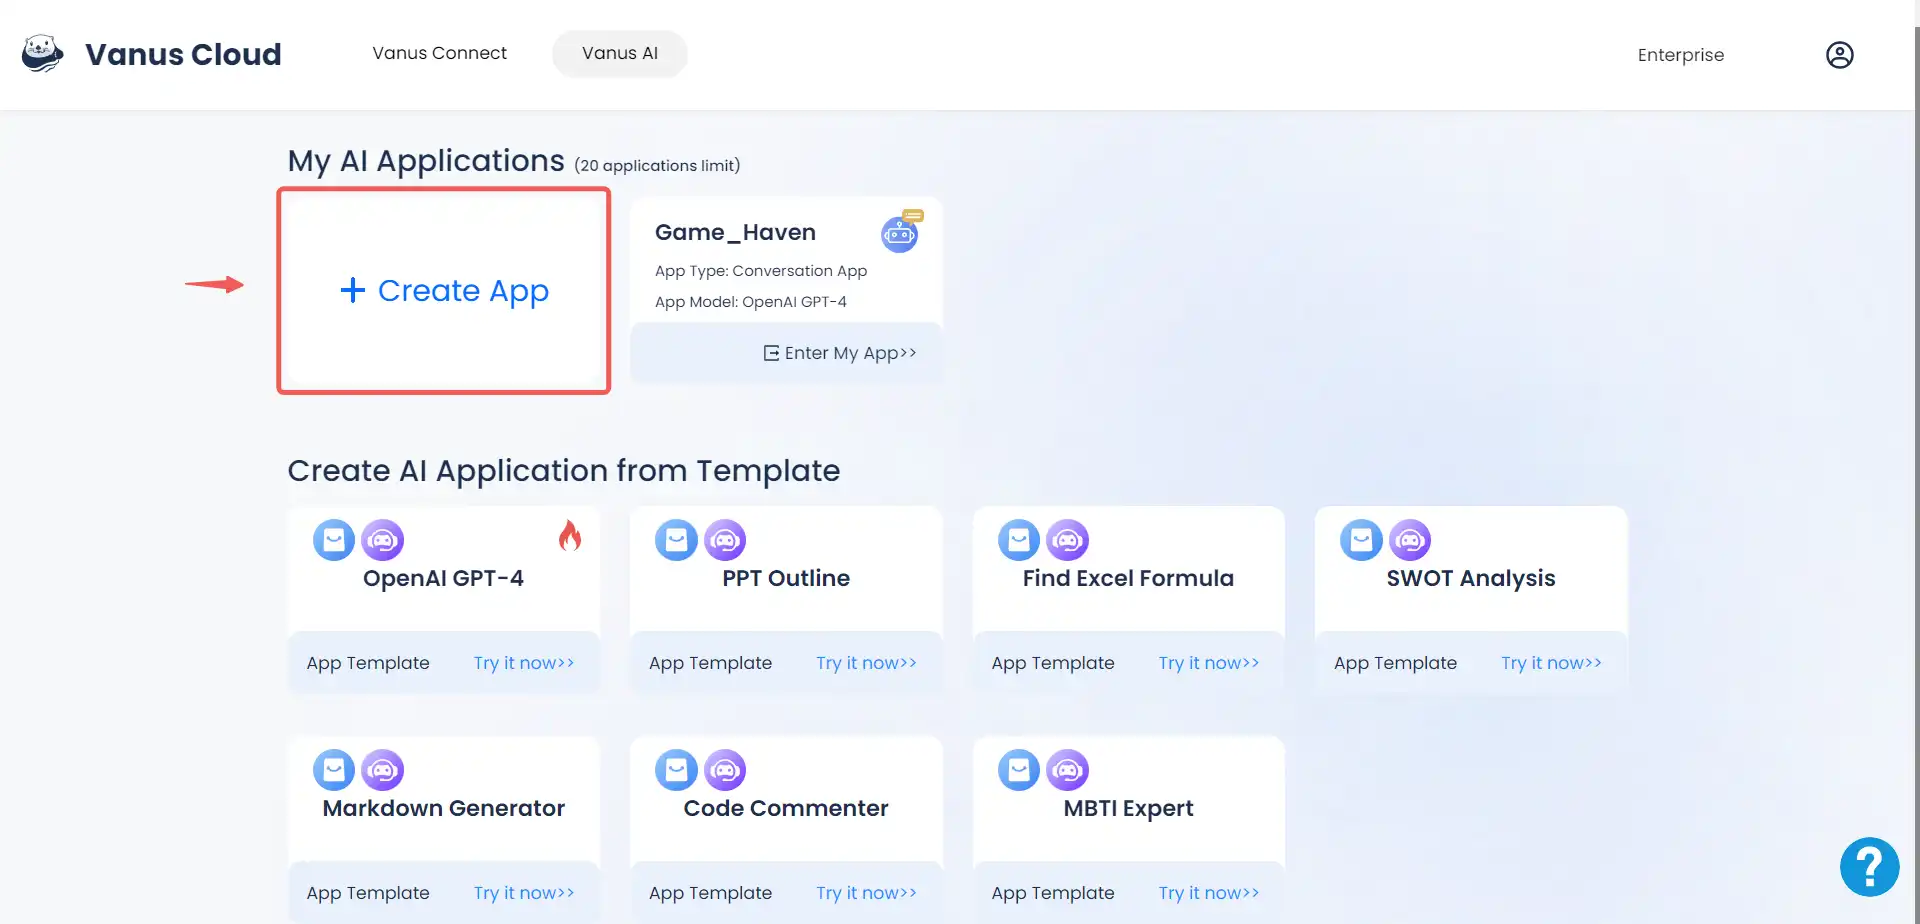Click the PPT Outline template title
This screenshot has width=1920, height=924.
pyautogui.click(x=786, y=578)
